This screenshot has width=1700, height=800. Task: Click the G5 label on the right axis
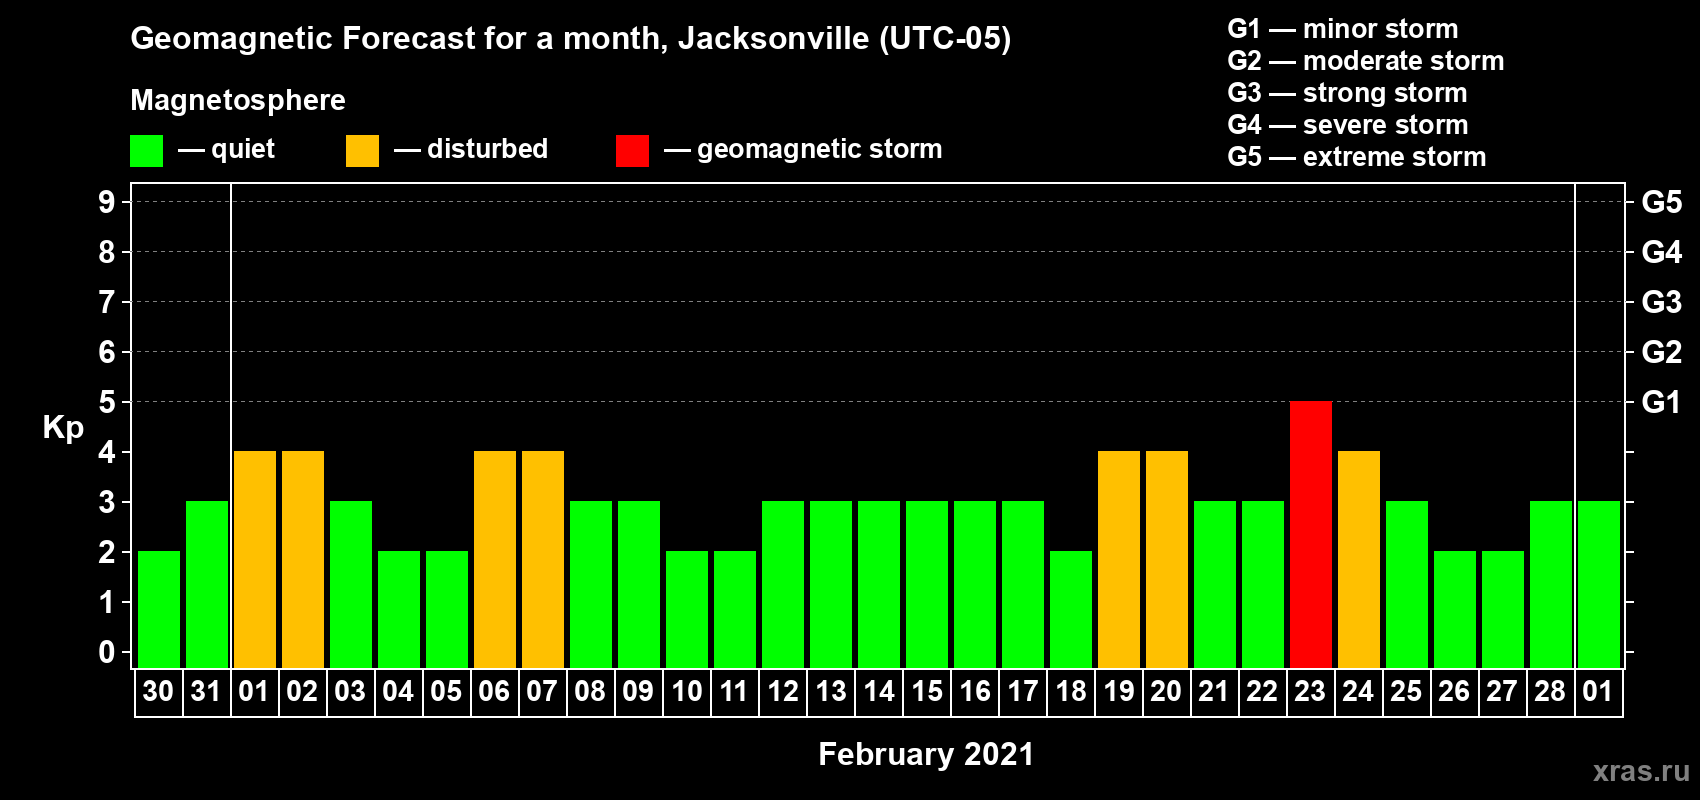click(1662, 202)
